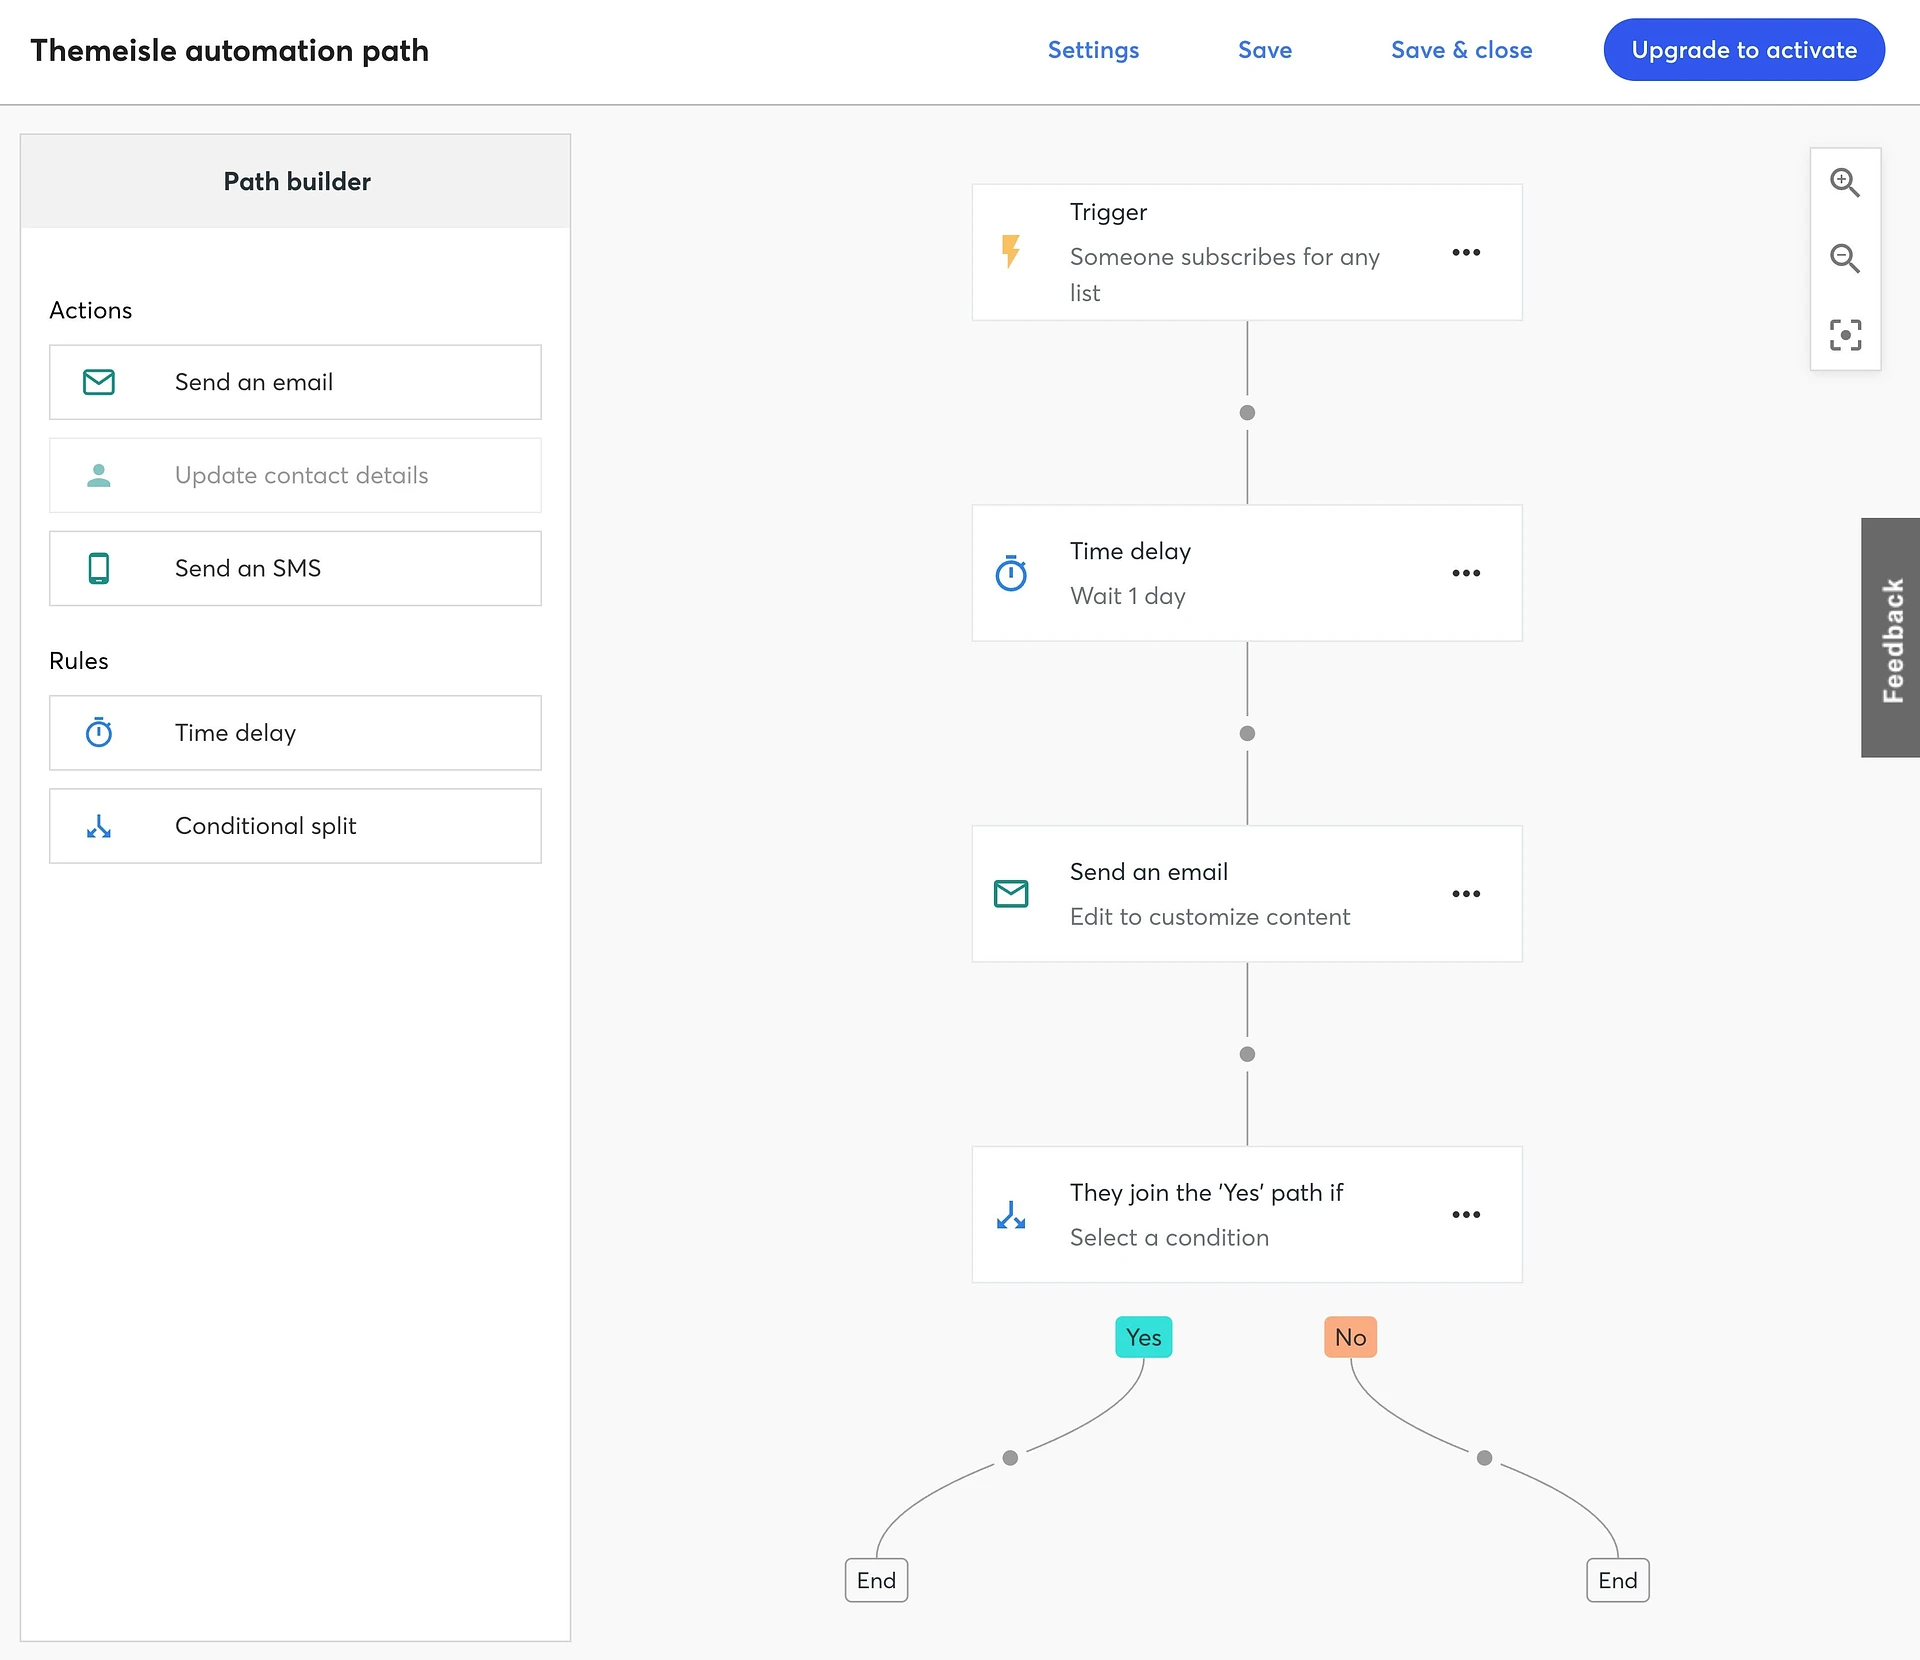The width and height of the screenshot is (1920, 1660).
Task: Click the three-dot menu on Time delay node
Action: [1464, 573]
